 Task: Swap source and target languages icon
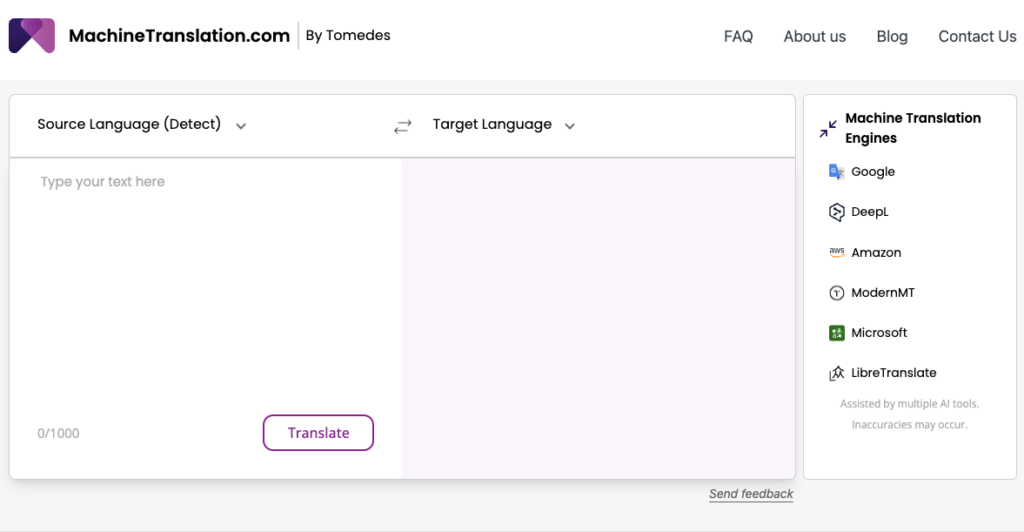(x=403, y=126)
